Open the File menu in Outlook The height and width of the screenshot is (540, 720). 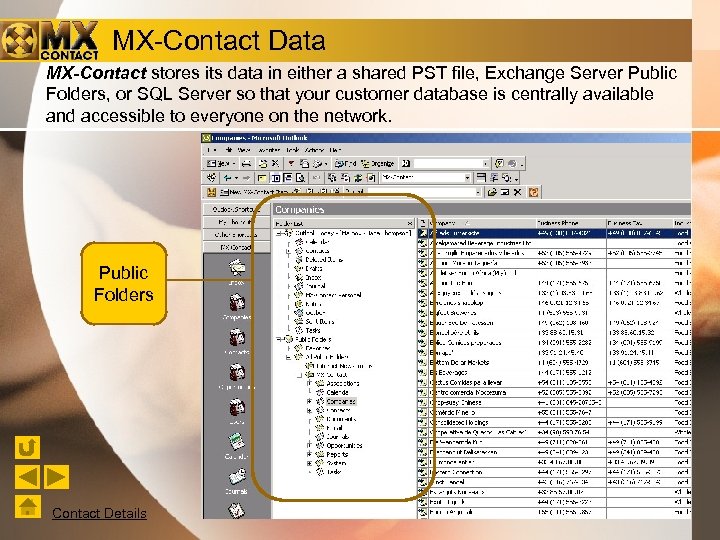pos(212,150)
